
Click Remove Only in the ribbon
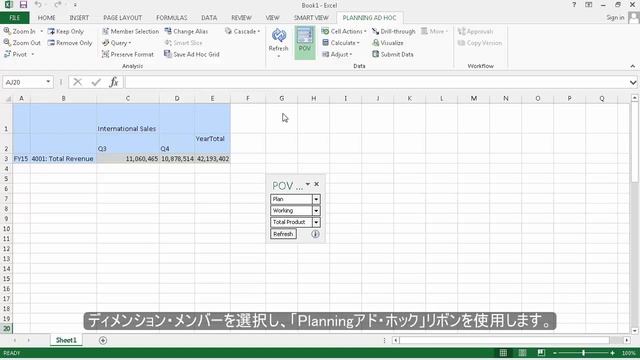(70, 42)
